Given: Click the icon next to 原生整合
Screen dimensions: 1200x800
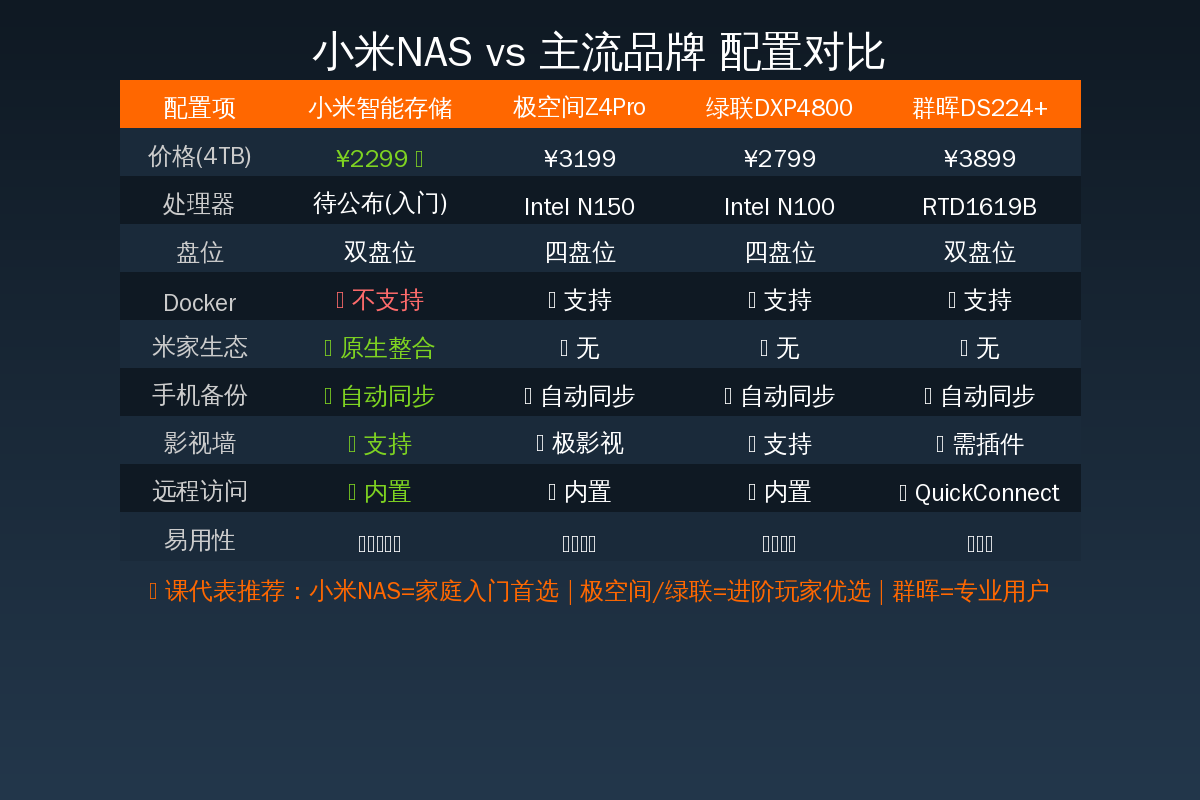Looking at the screenshot, I should tap(328, 348).
